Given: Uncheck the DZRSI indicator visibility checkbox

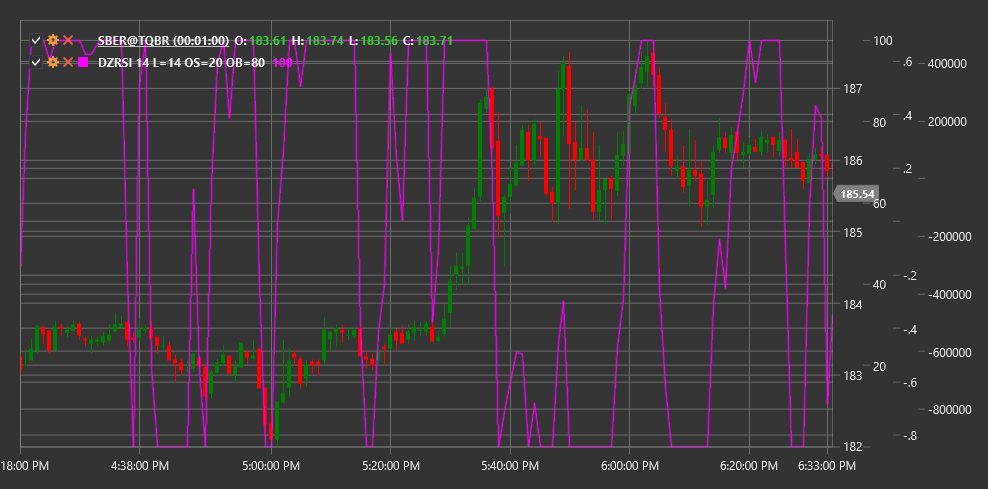Looking at the screenshot, I should click(37, 62).
